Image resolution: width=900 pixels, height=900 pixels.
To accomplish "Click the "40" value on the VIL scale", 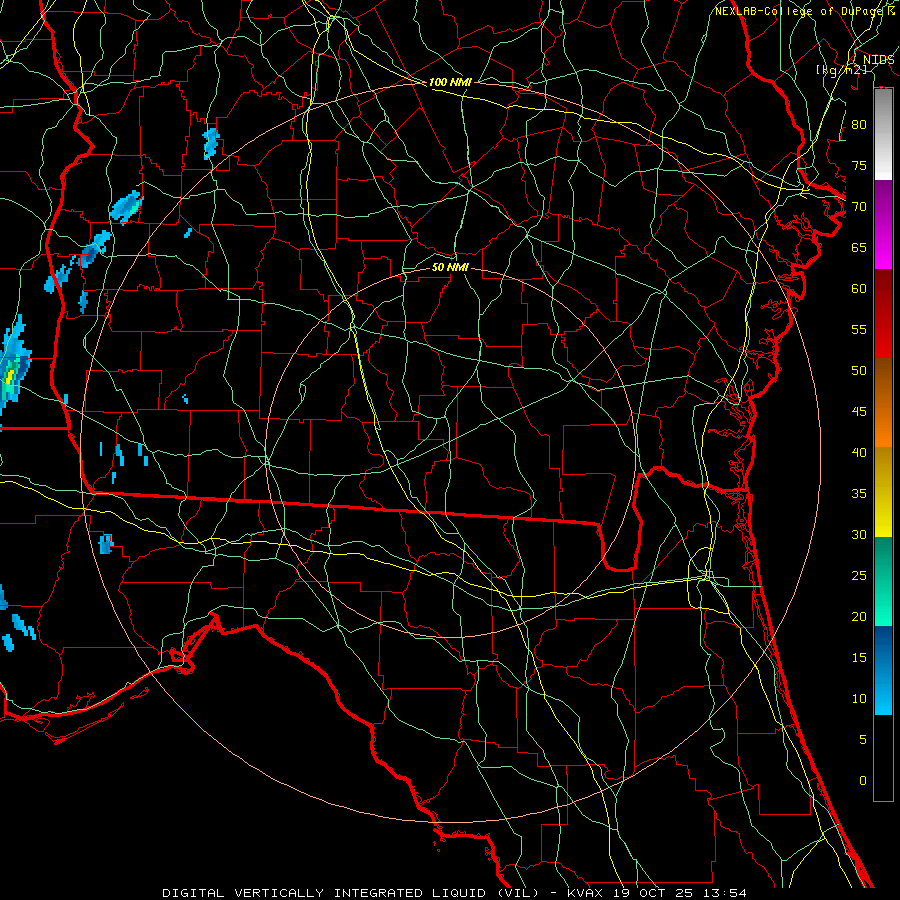I will click(x=859, y=452).
